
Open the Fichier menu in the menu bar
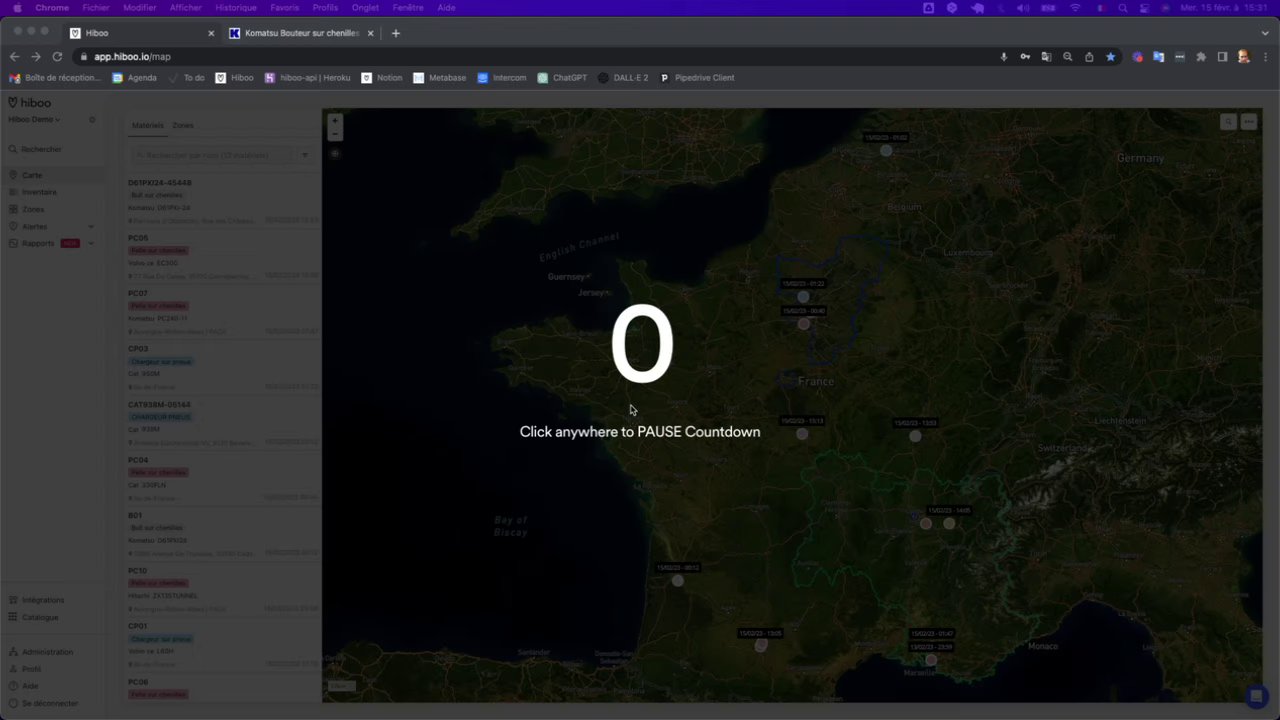(96, 8)
